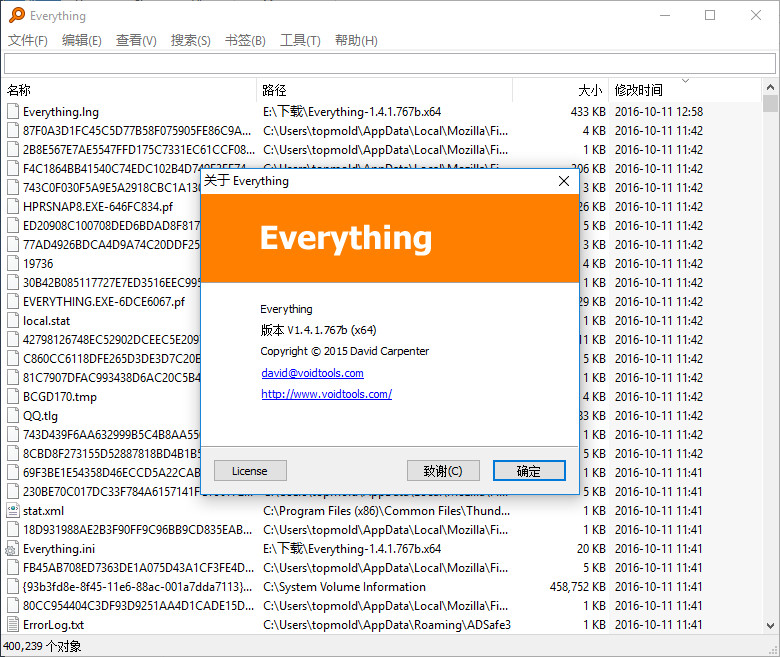This screenshot has width=780, height=657.
Task: Click the file icon of BCGD170.tmp
Action: (13, 396)
